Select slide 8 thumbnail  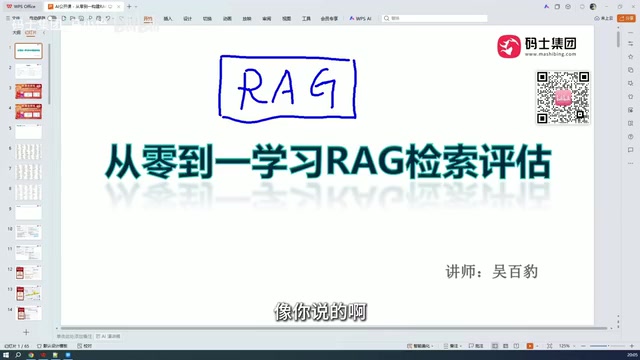29,192
